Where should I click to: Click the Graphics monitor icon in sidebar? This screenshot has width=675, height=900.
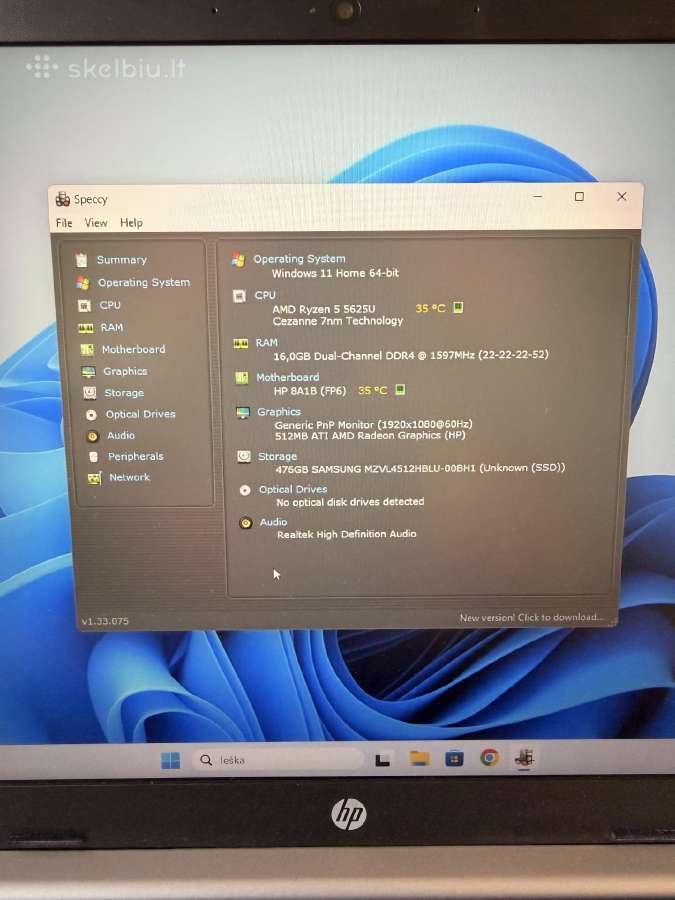88,372
